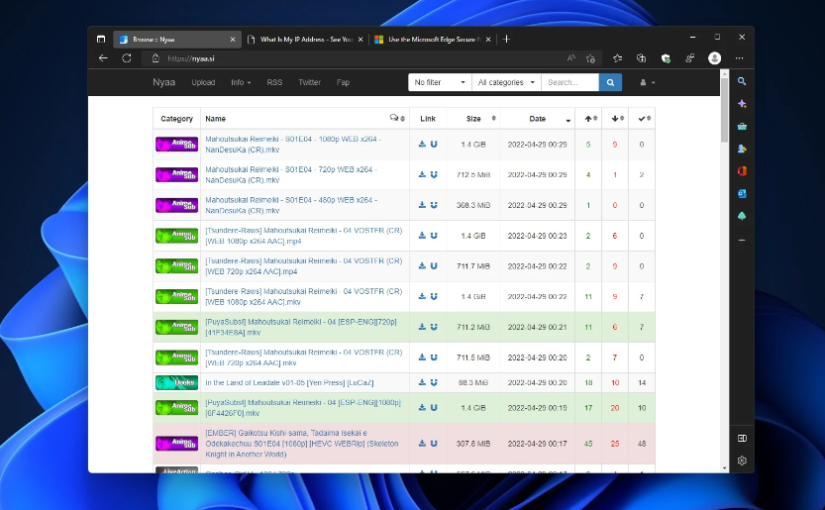Open magnet link for Mahoutsukai Reimeiki S01E04 480p NanDesuKa
Viewport: 825px width, 510px height.
434,205
